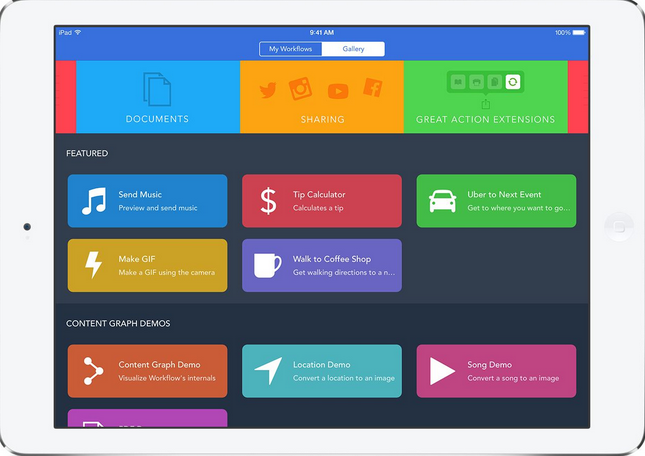This screenshot has height=456, width=645.
Task: Switch to the My Workflows tab
Action: [290, 49]
